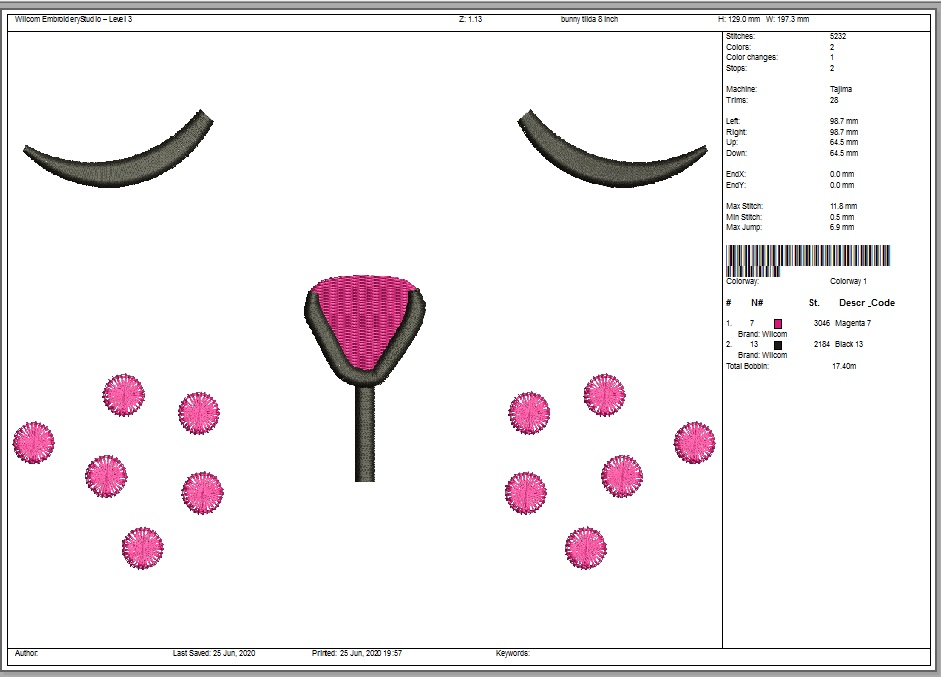Click the Magenta 7 color swatch
The height and width of the screenshot is (677, 941).
pyautogui.click(x=778, y=323)
